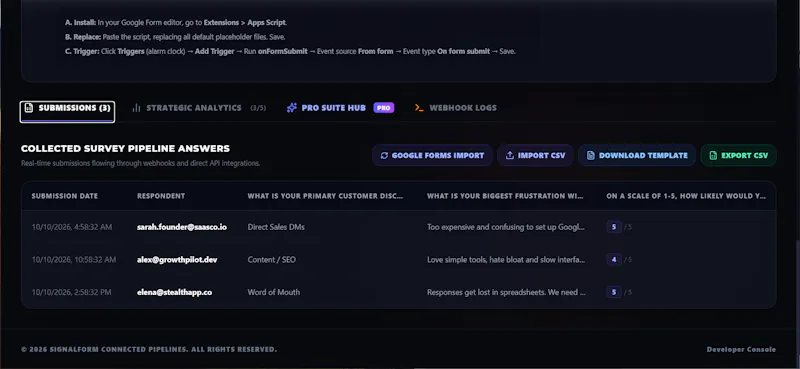Select respondent sarah.founder@saasco.io

point(182,227)
